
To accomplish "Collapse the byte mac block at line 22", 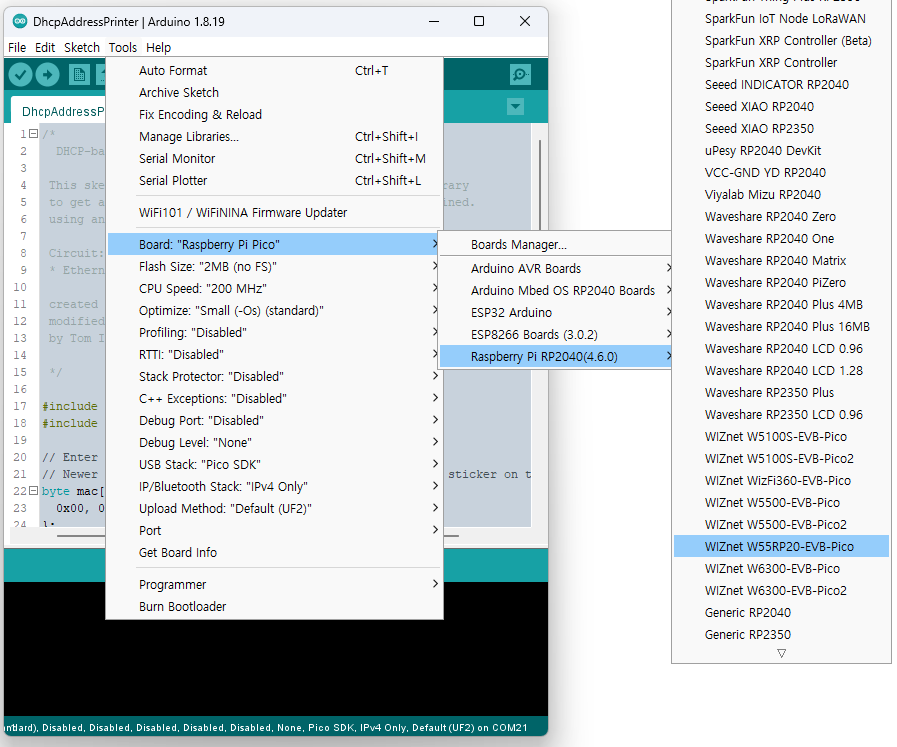I will point(33,491).
